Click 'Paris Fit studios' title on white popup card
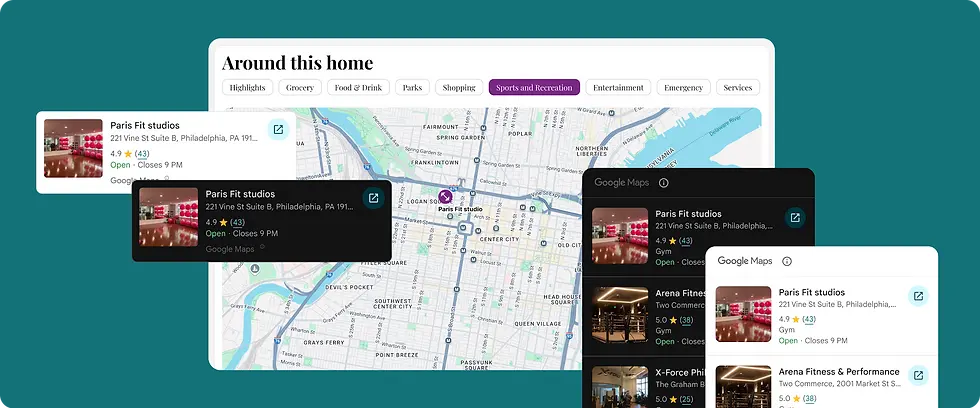980x408 pixels. coord(145,126)
